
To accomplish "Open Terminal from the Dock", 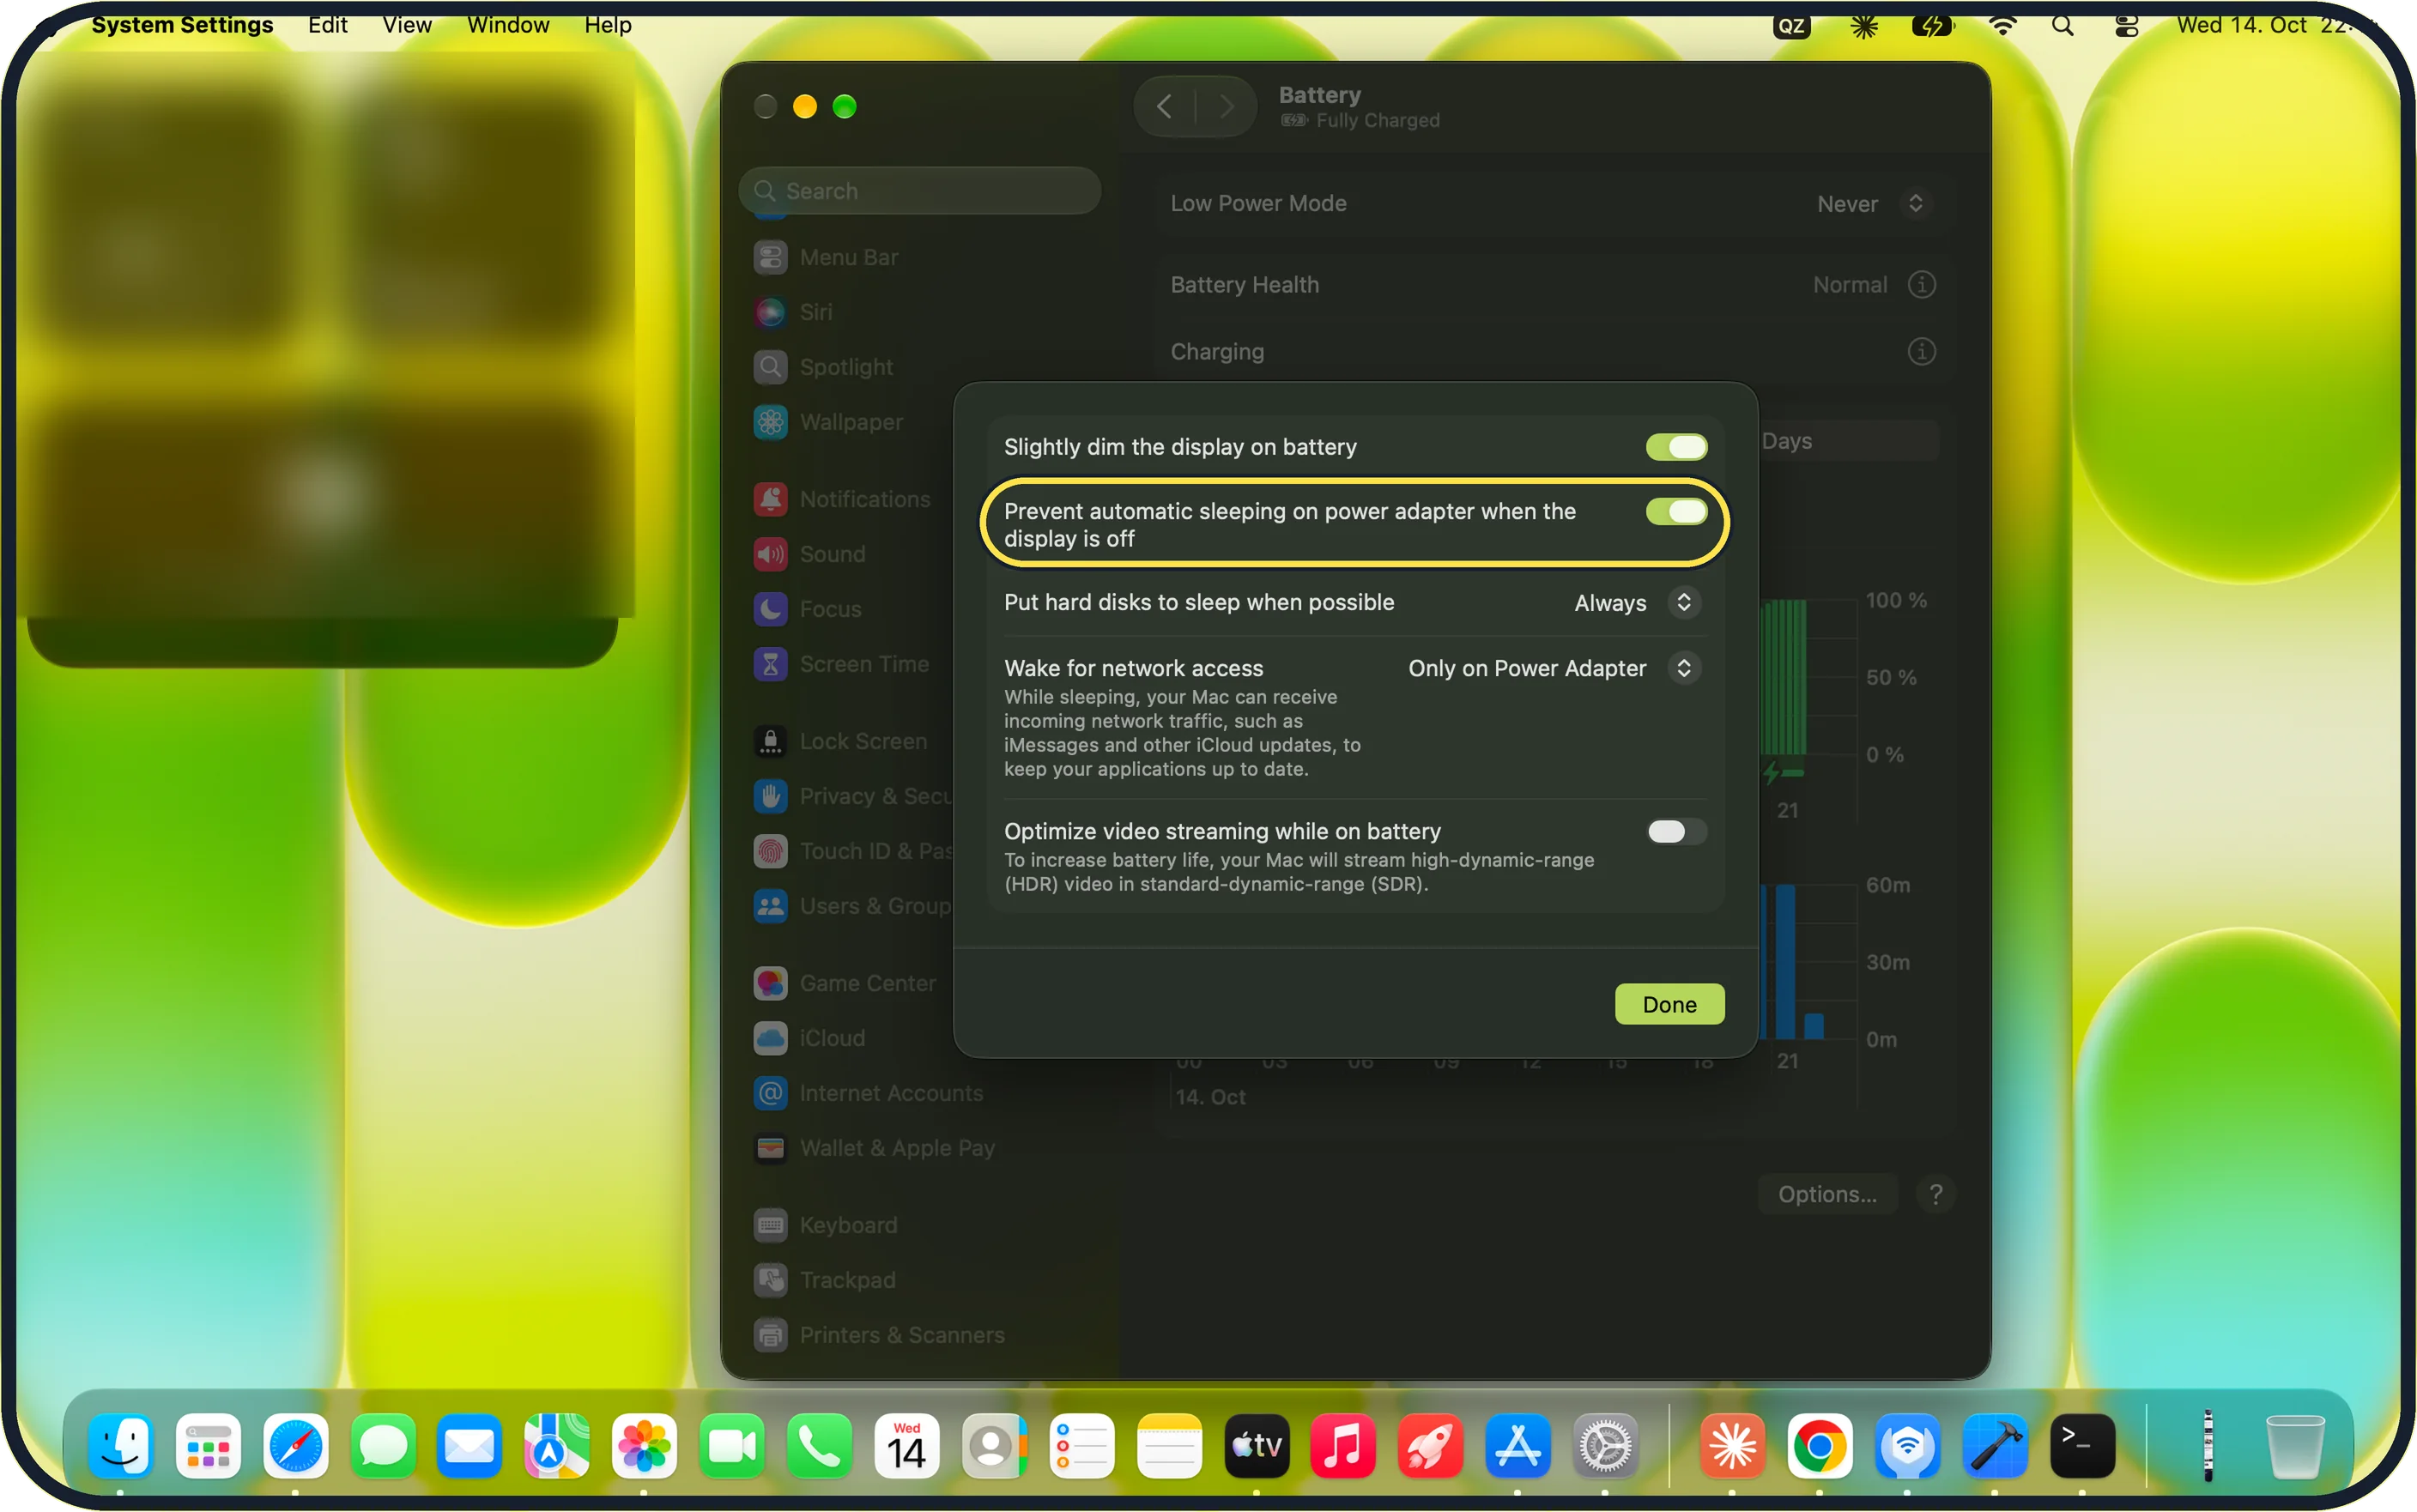I will [2083, 1446].
